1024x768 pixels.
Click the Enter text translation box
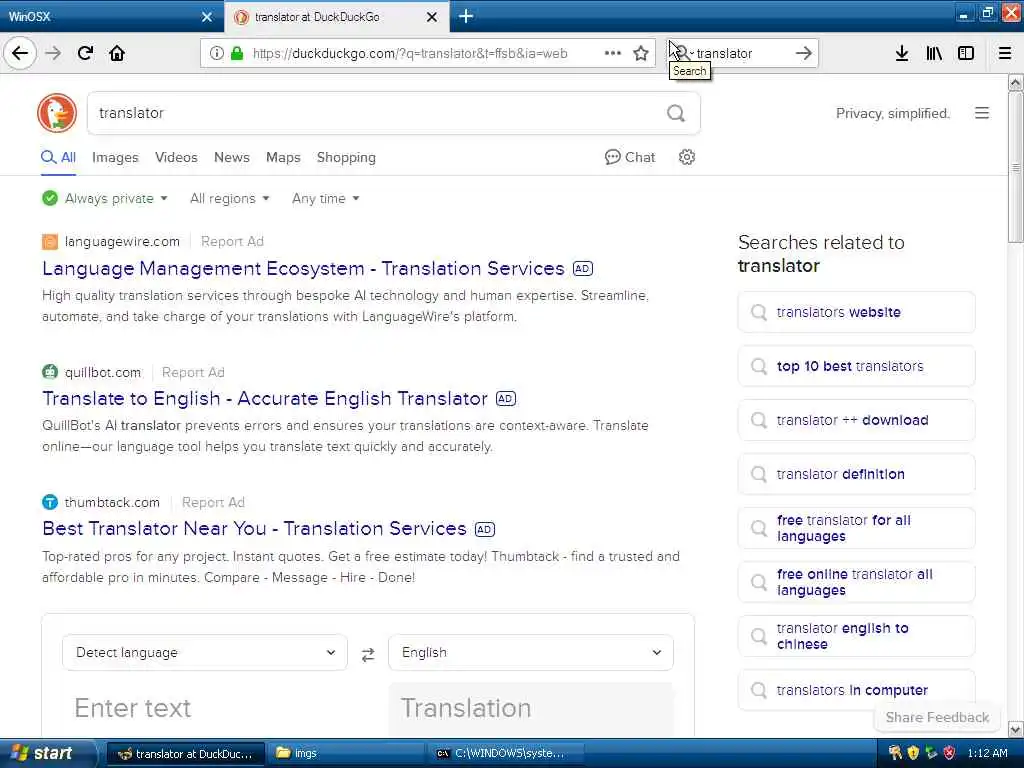tap(204, 709)
